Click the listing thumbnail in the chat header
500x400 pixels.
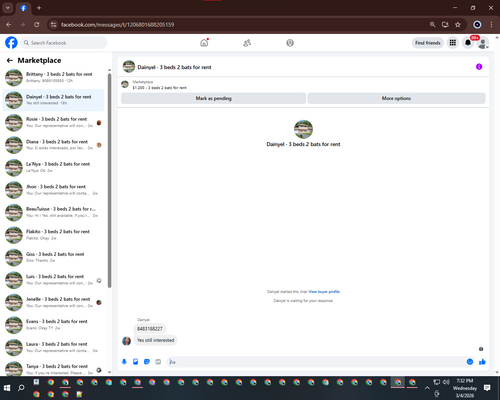click(129, 67)
